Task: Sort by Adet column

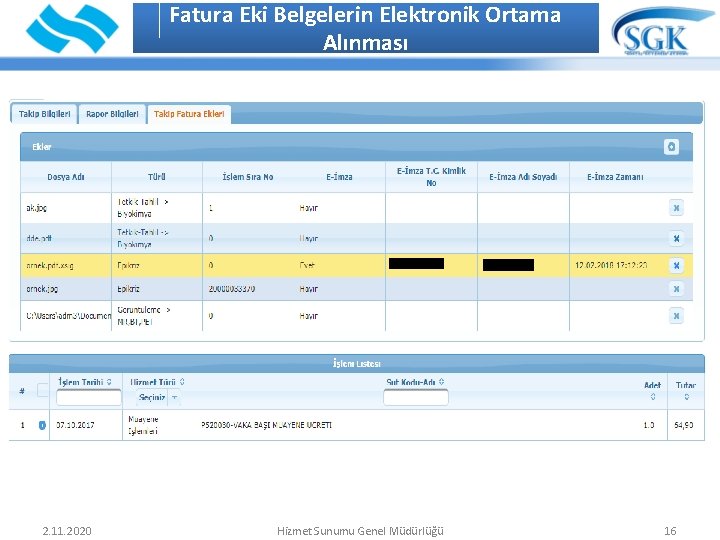Action: (652, 397)
